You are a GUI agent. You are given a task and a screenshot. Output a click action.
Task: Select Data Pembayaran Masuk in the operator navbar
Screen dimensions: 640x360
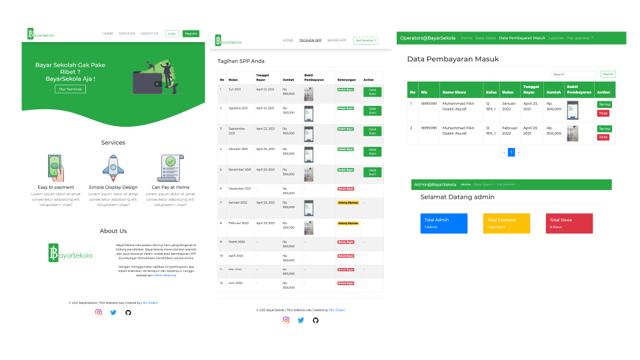[522, 38]
